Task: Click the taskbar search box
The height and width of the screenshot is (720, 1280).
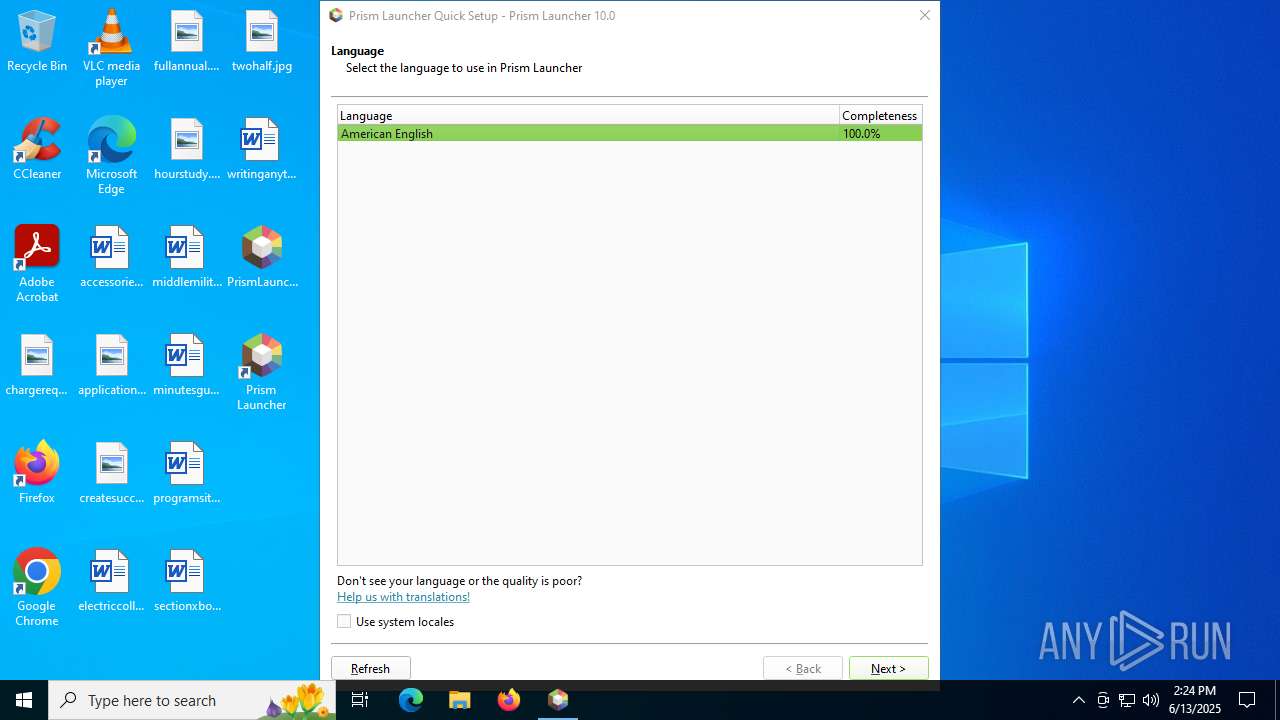Action: 192,700
